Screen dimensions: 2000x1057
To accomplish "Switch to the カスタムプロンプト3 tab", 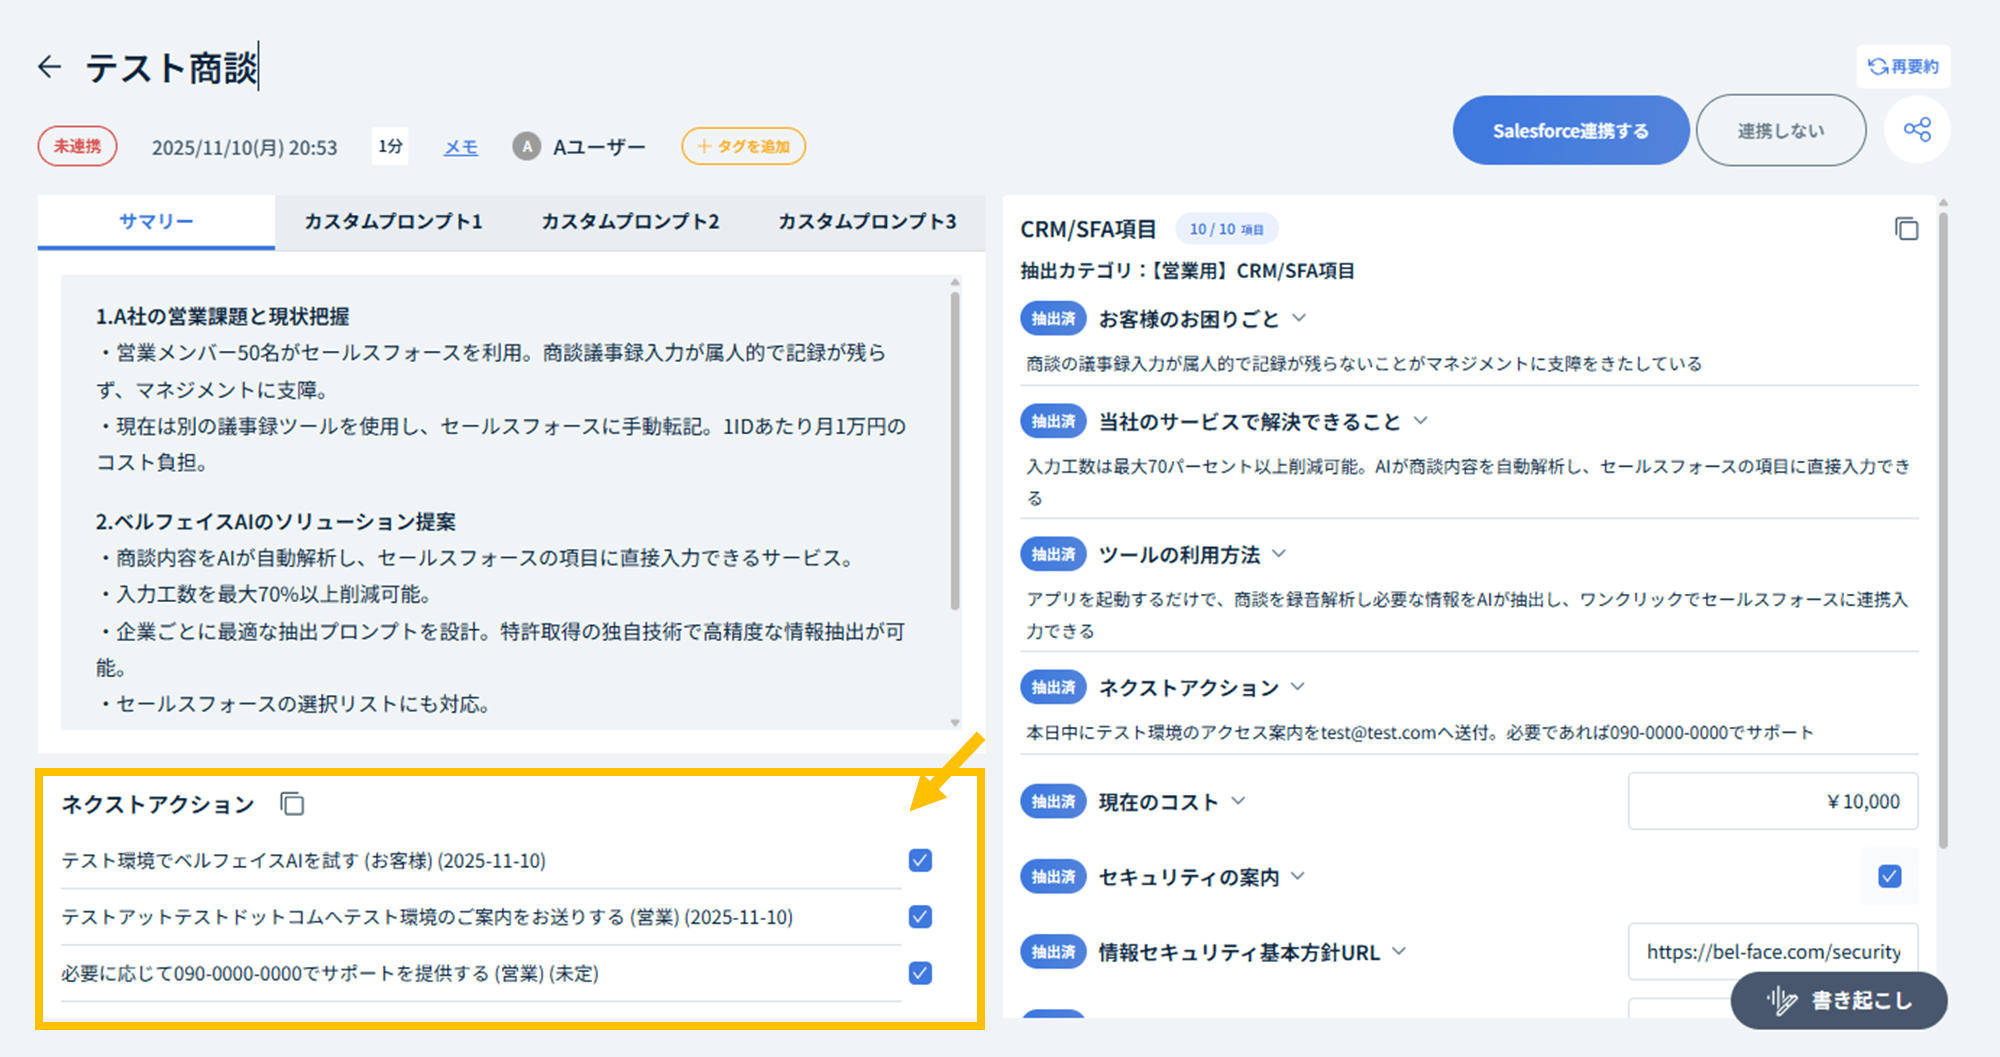I will (867, 222).
